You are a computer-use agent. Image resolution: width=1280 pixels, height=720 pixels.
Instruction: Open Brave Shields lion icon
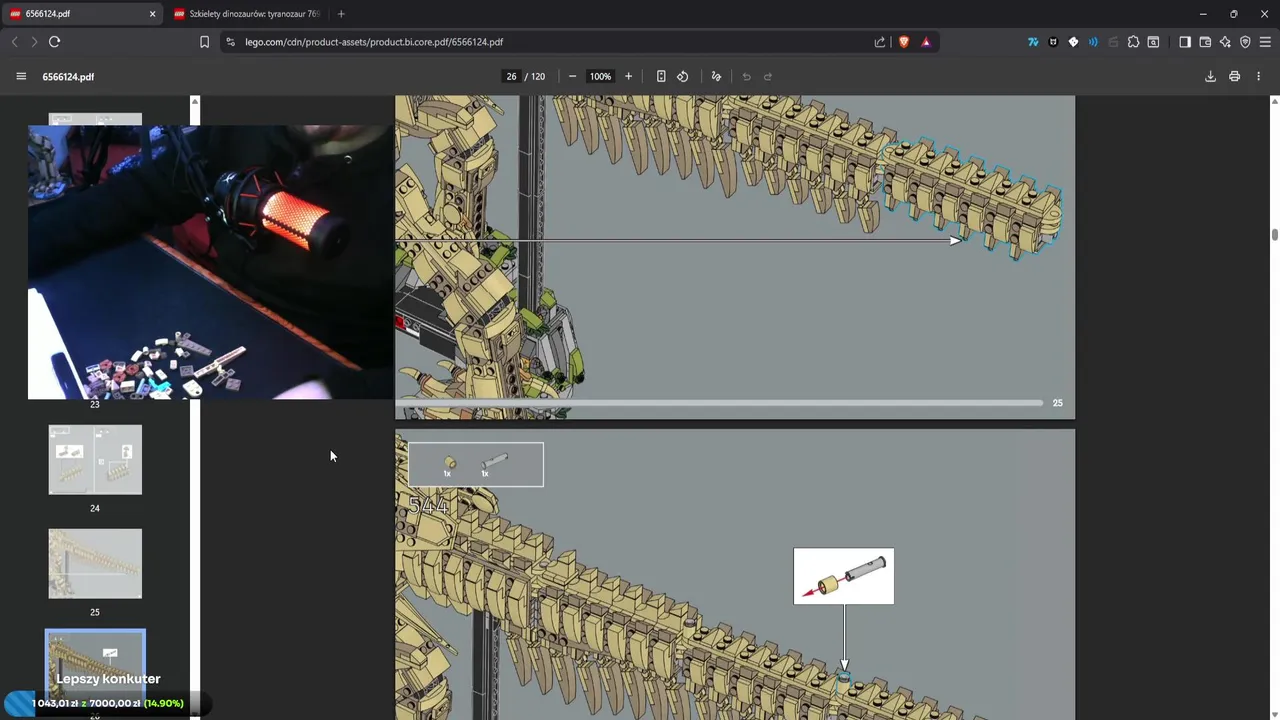click(x=904, y=42)
